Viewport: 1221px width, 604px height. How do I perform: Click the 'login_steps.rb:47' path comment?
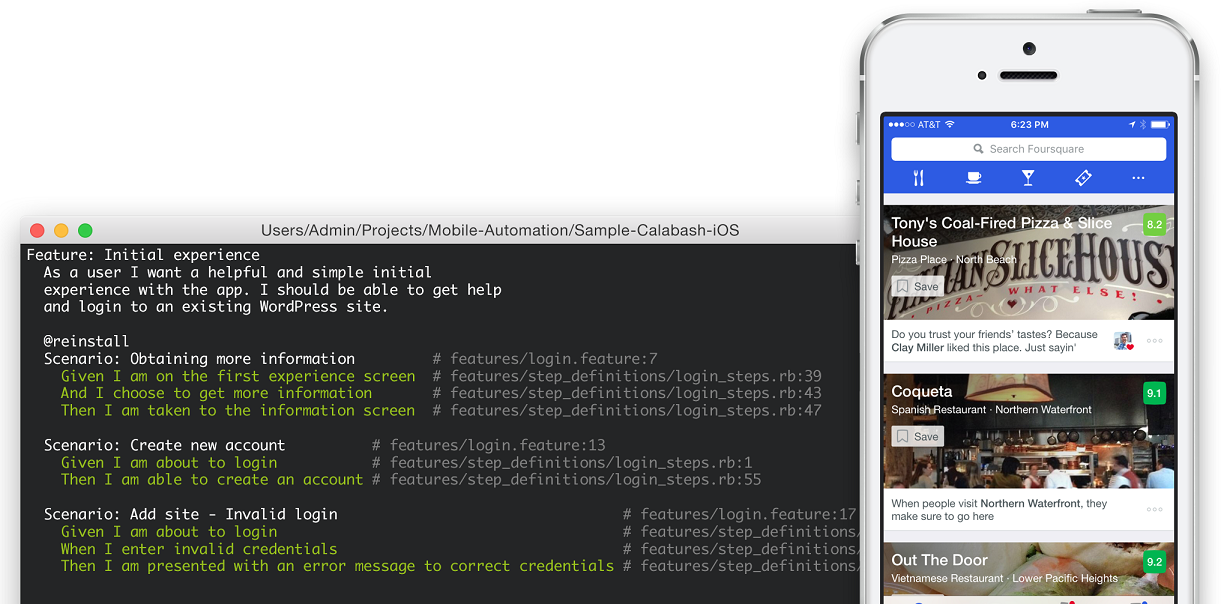627,410
